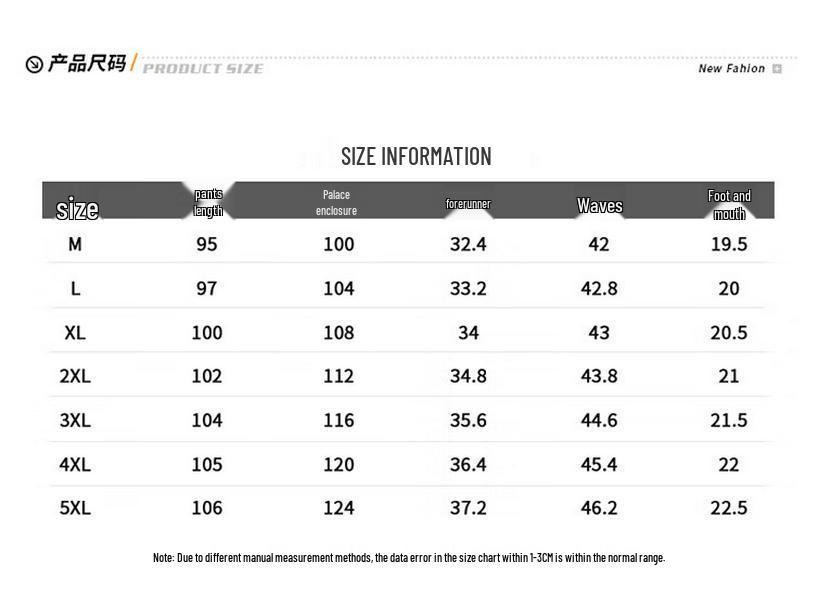Select the XL size row label

[x=75, y=332]
